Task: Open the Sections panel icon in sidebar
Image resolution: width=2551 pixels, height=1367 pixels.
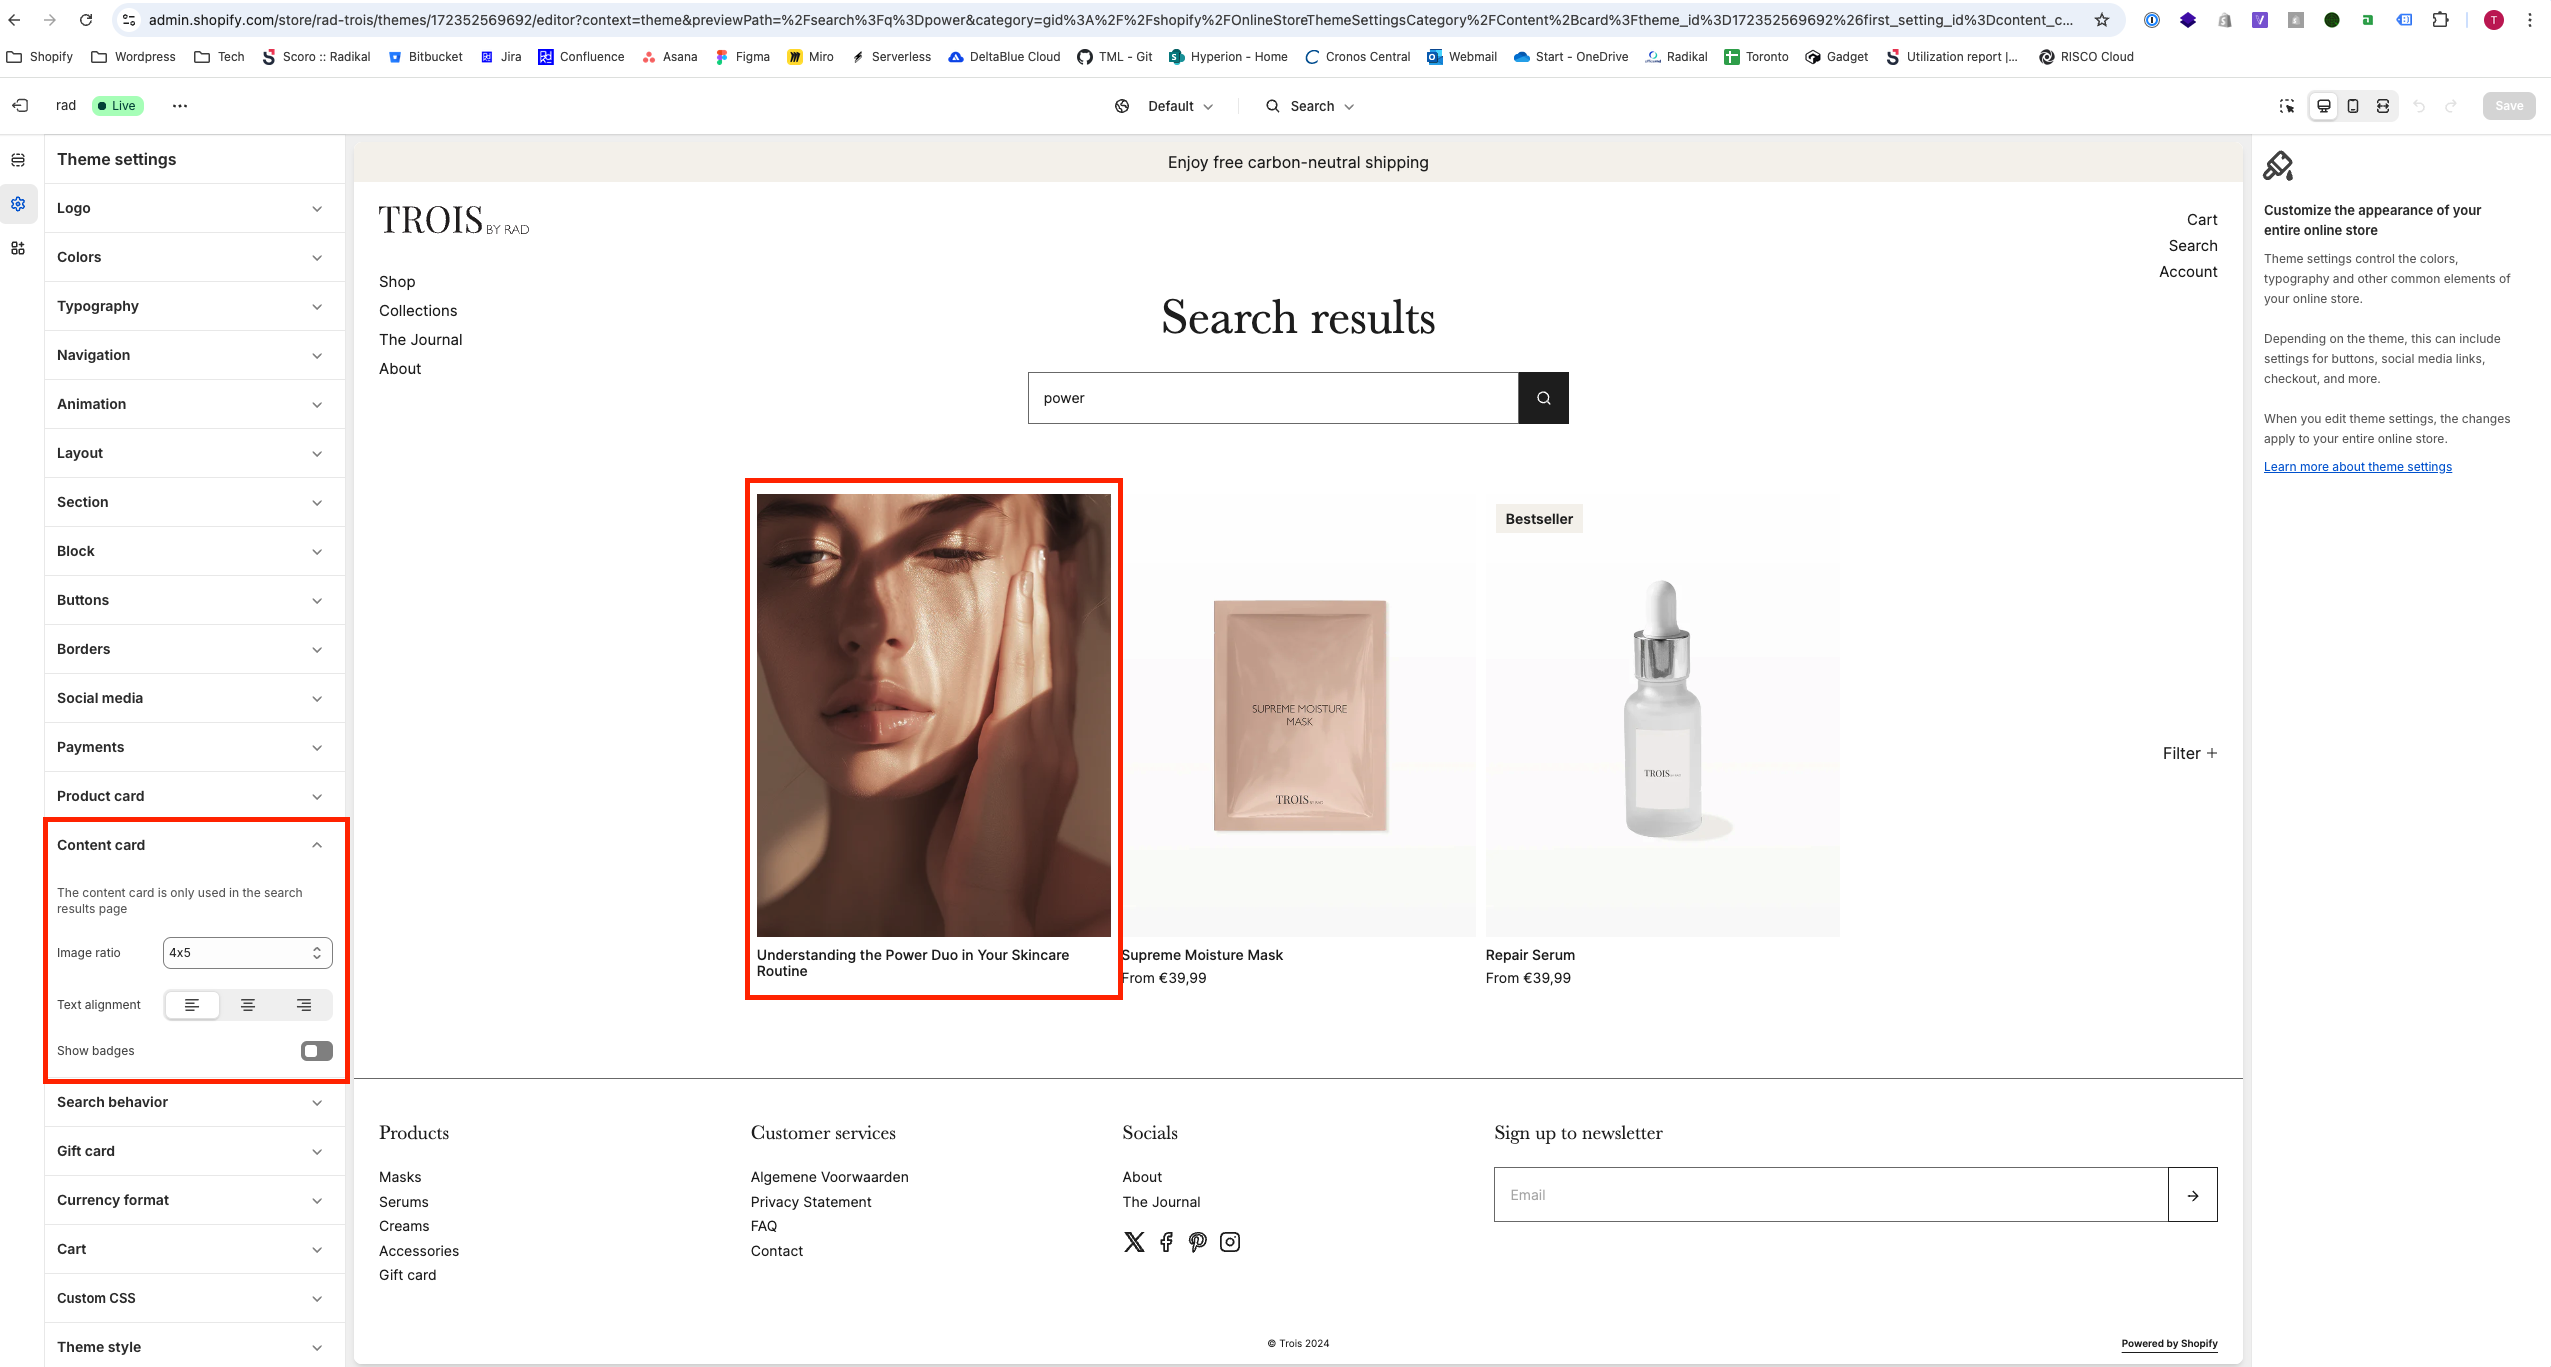Action: click(18, 160)
